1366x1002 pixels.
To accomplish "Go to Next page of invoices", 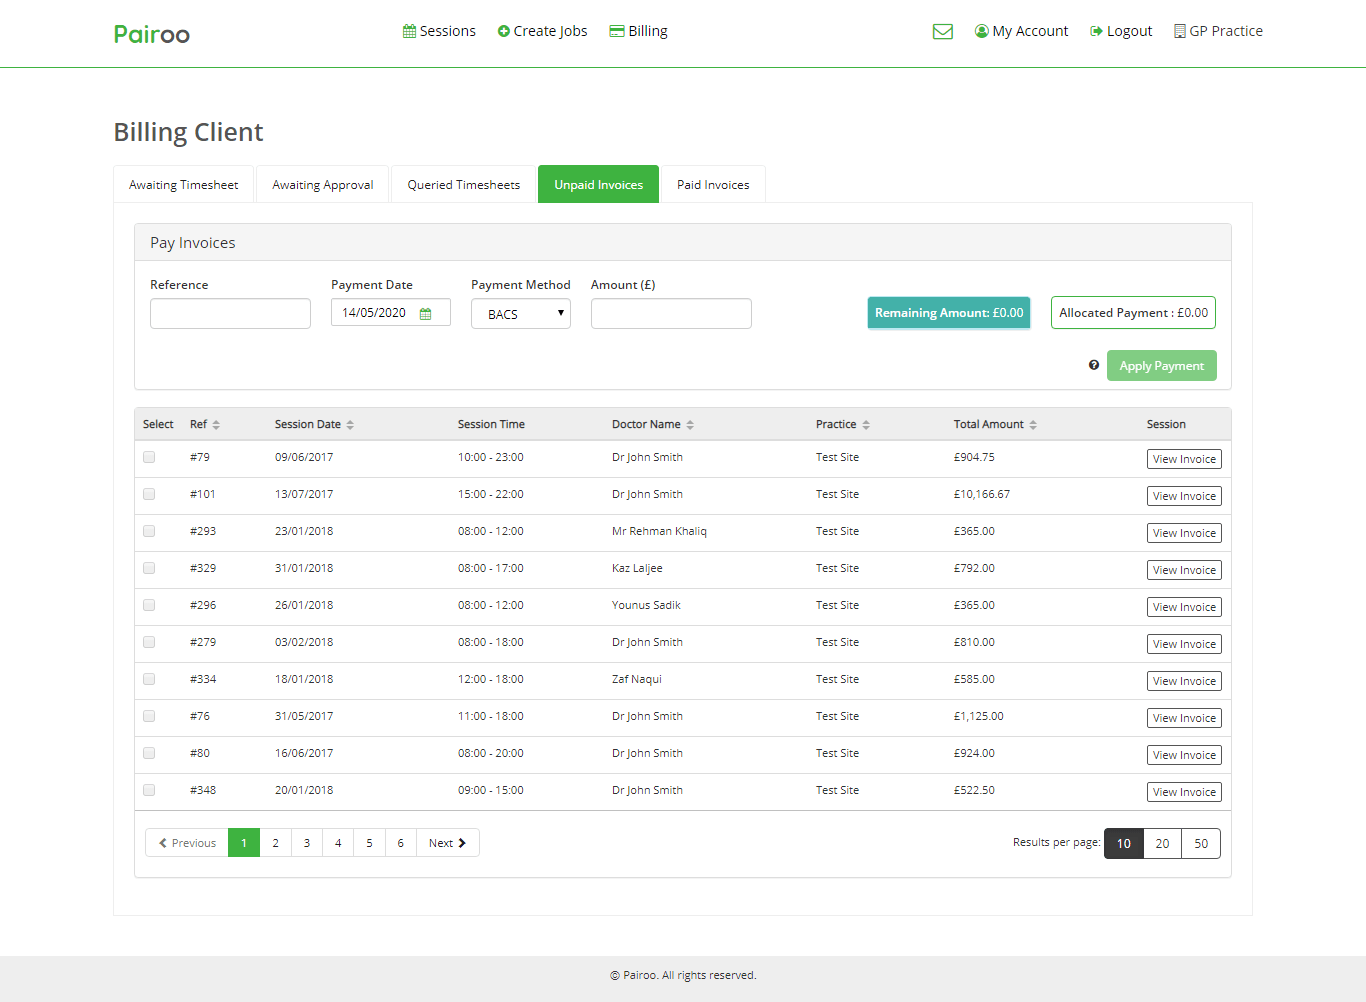I will pyautogui.click(x=447, y=843).
